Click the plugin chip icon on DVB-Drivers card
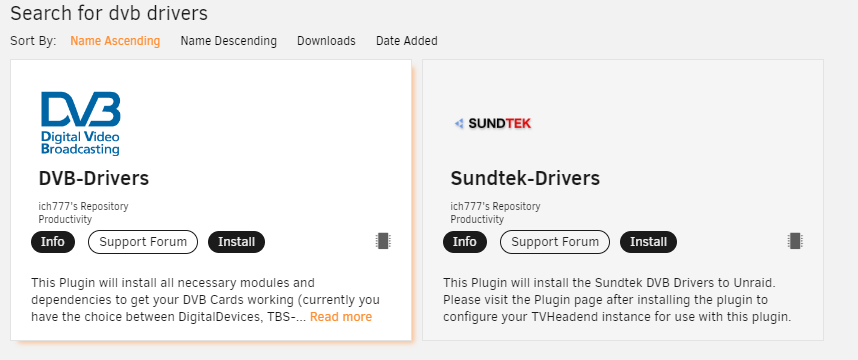 click(383, 241)
